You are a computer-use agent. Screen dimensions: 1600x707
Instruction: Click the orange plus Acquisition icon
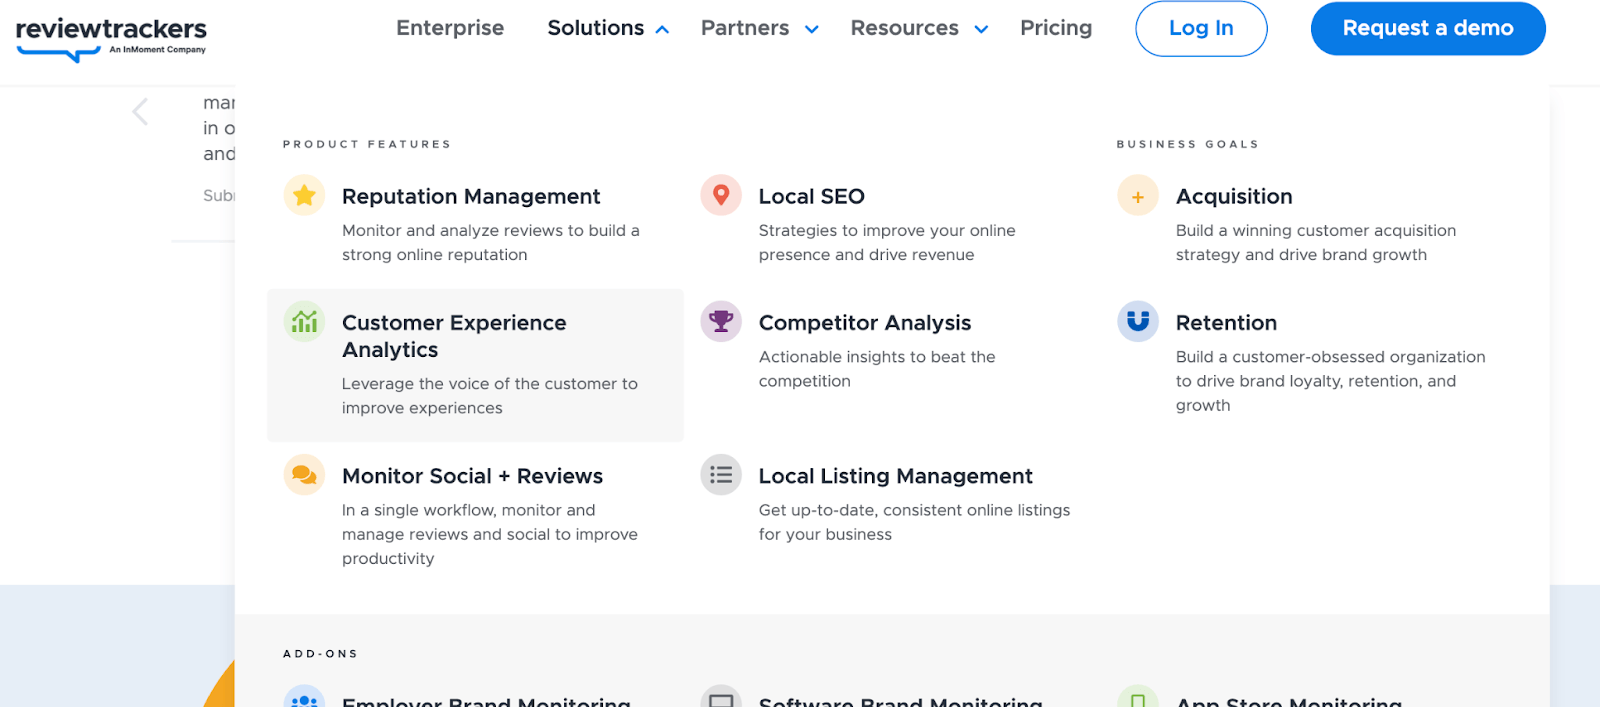[1138, 196]
